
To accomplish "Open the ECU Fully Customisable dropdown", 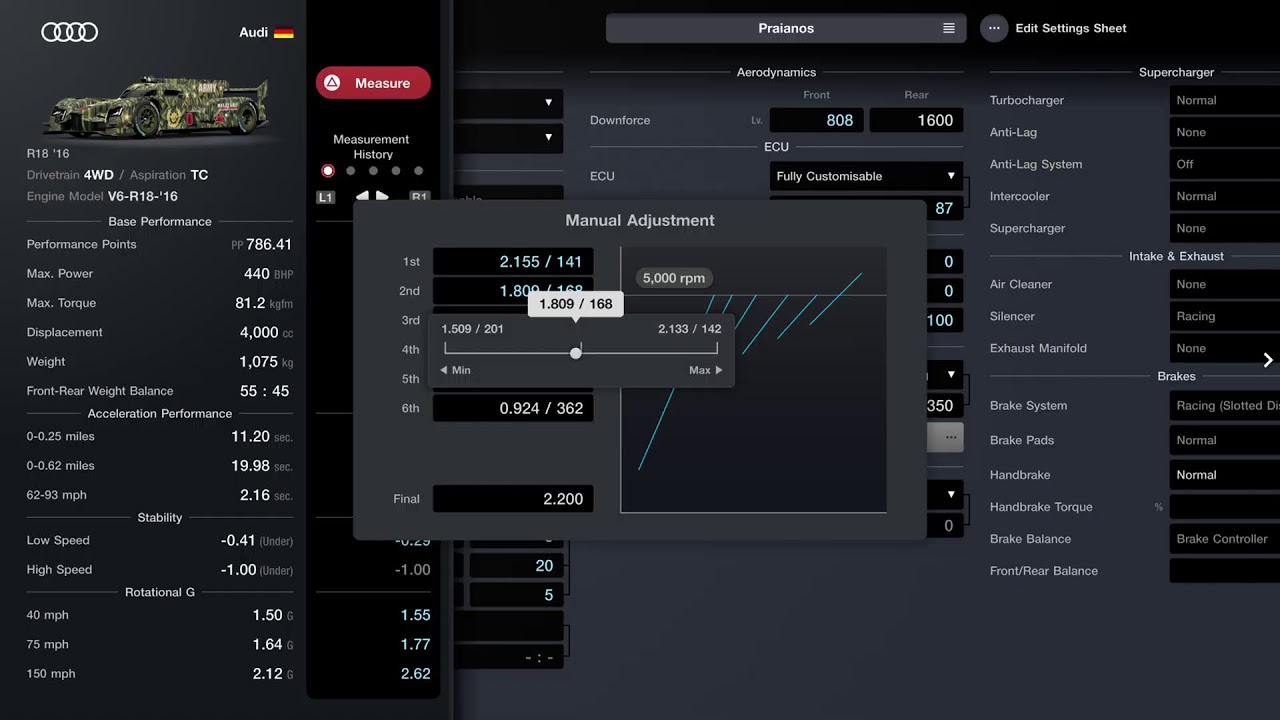I will coord(866,176).
